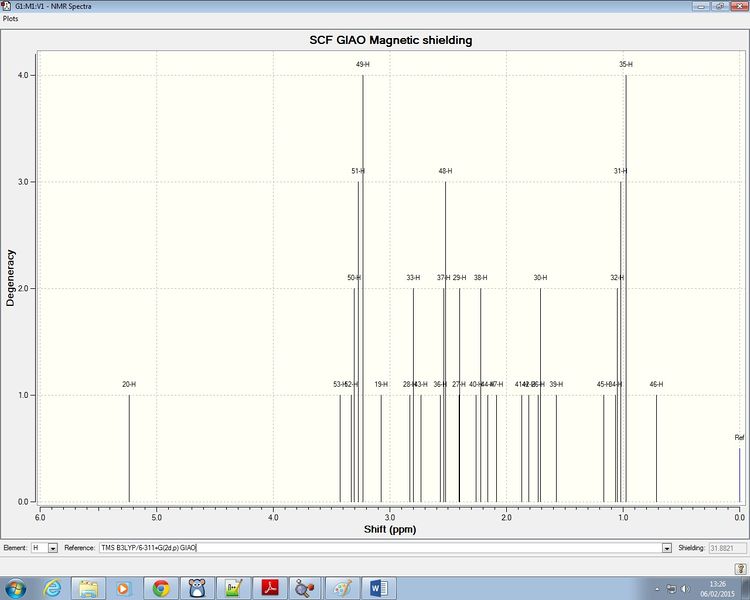
Task: Open File Explorer from the taskbar
Action: click(x=88, y=588)
